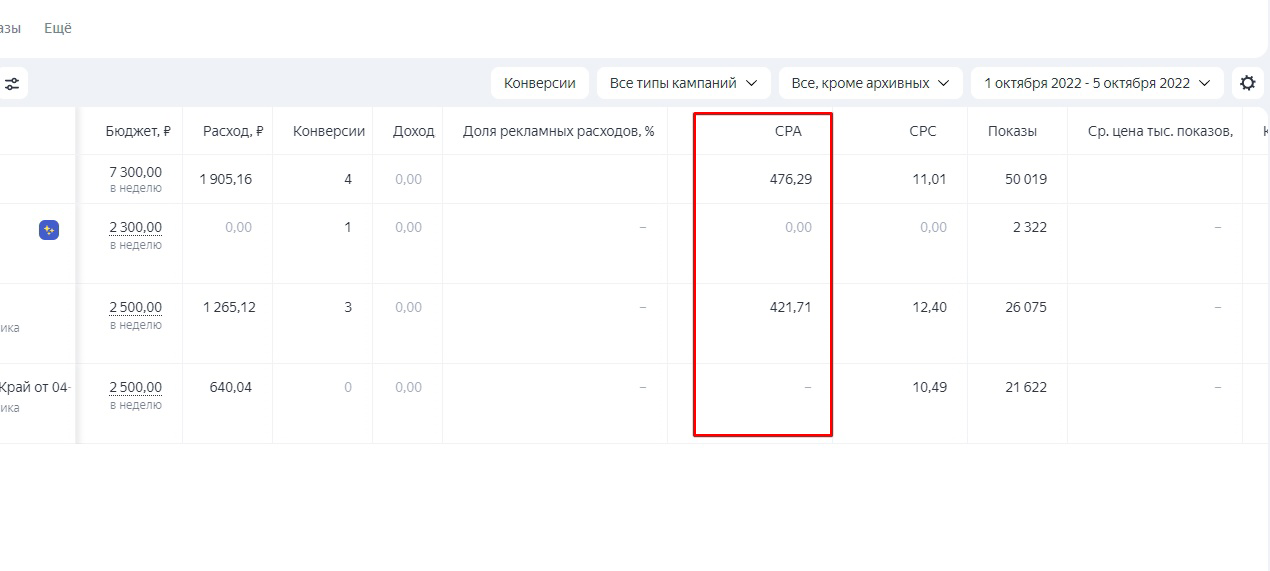The image size is (1270, 571).
Task: Sort by Доля рекламных расходов, % header
Action: pos(558,131)
